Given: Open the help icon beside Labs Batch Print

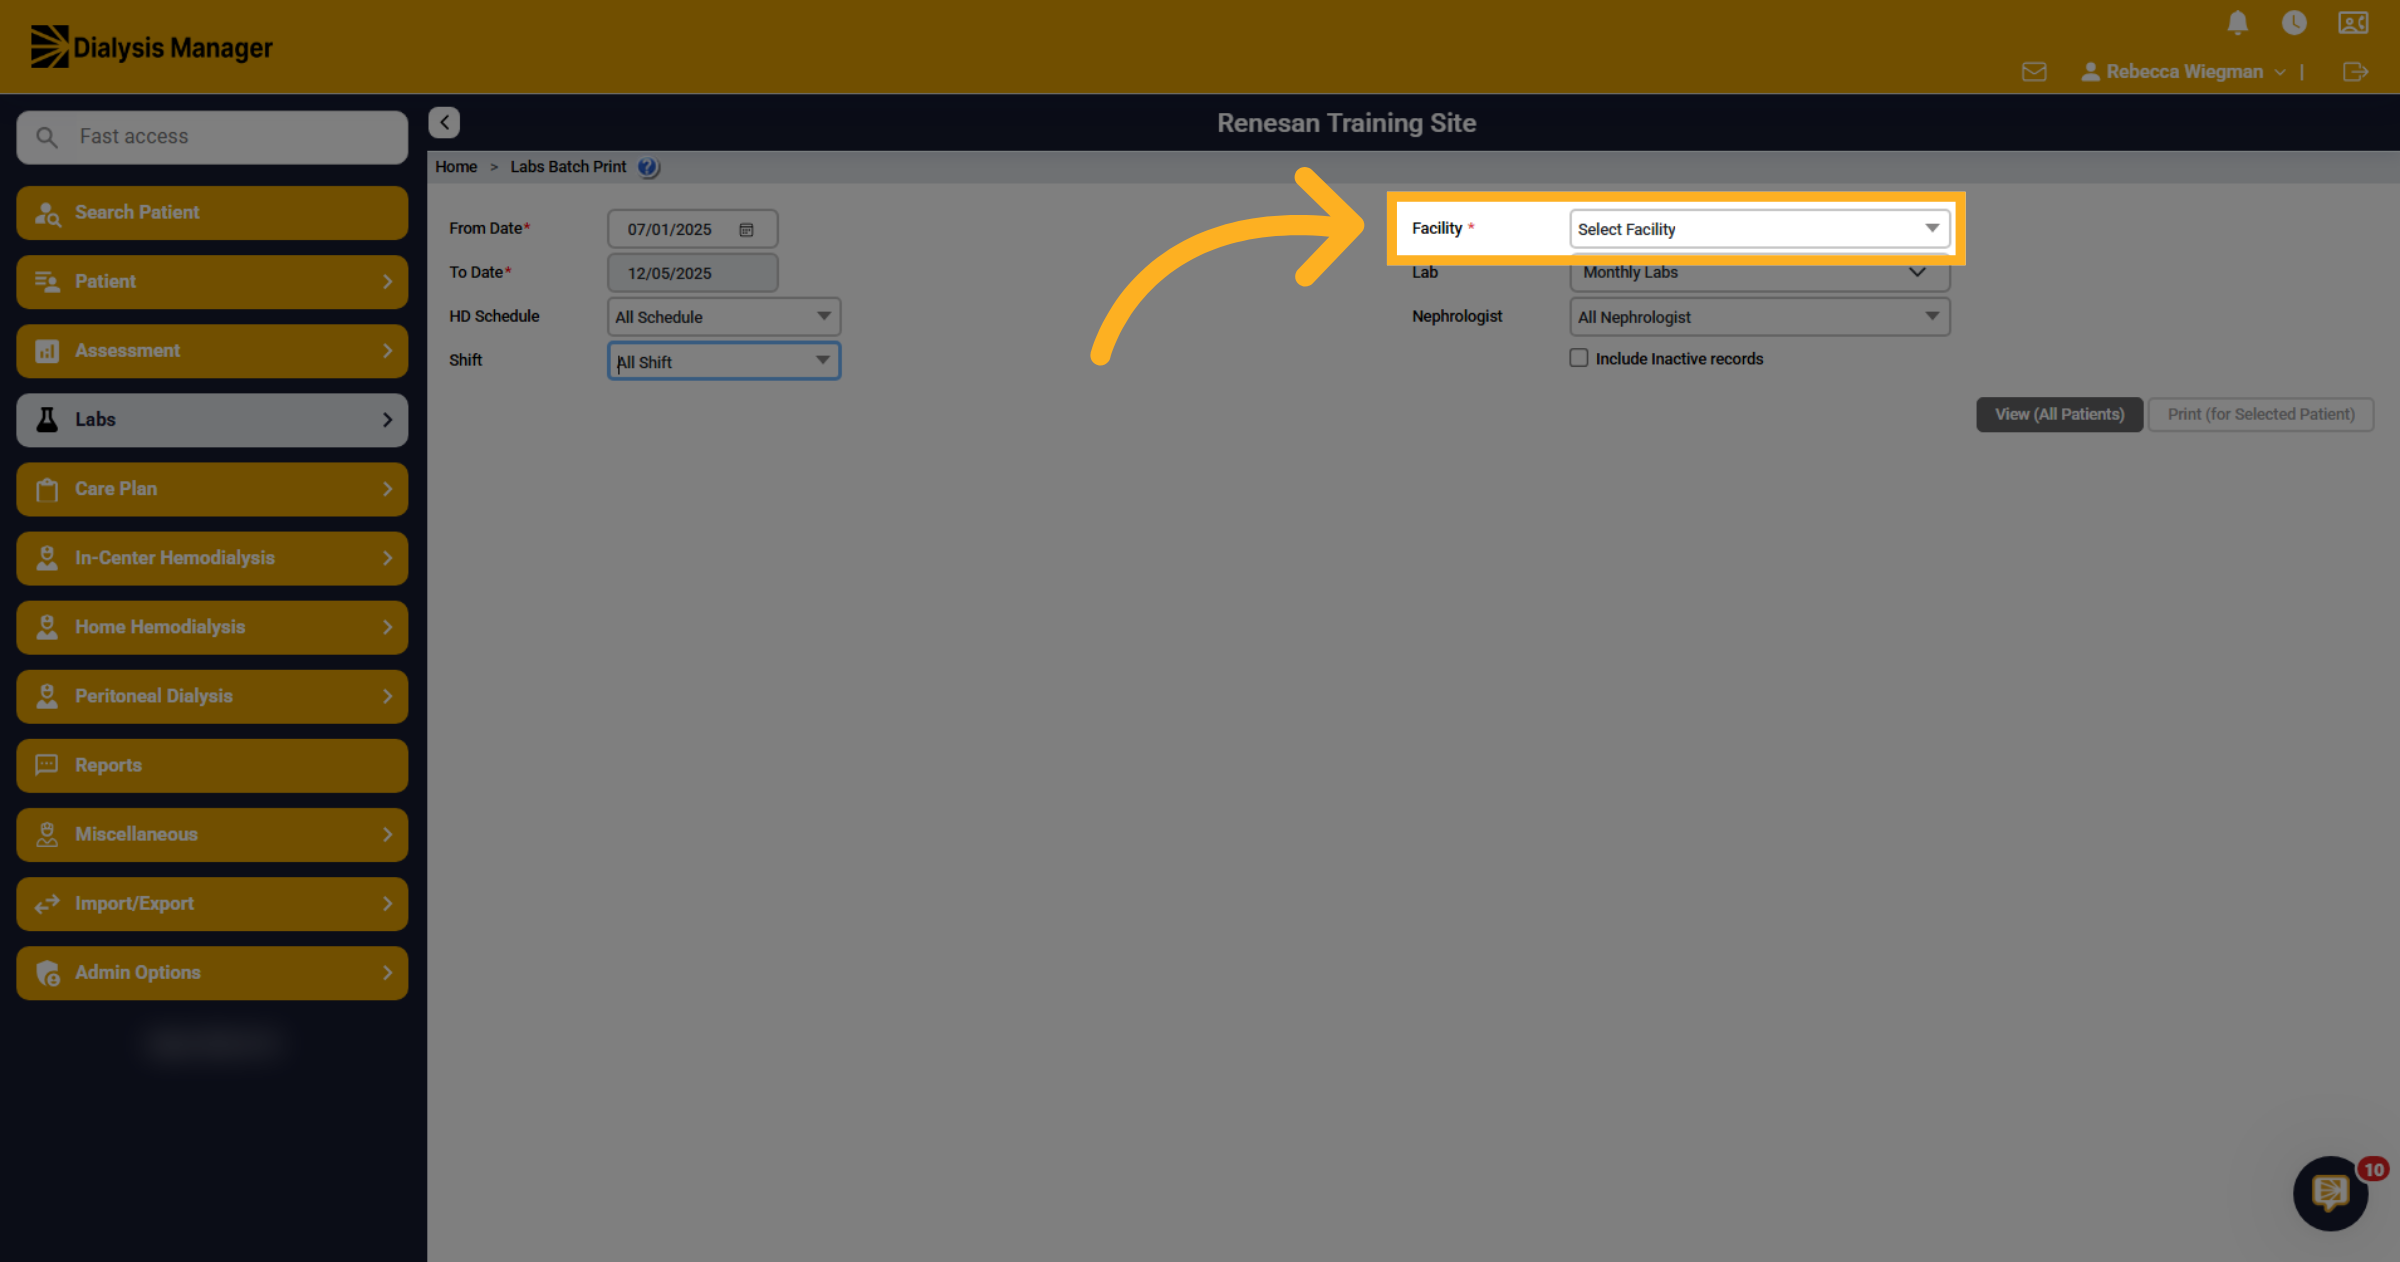Looking at the screenshot, I should coord(648,167).
